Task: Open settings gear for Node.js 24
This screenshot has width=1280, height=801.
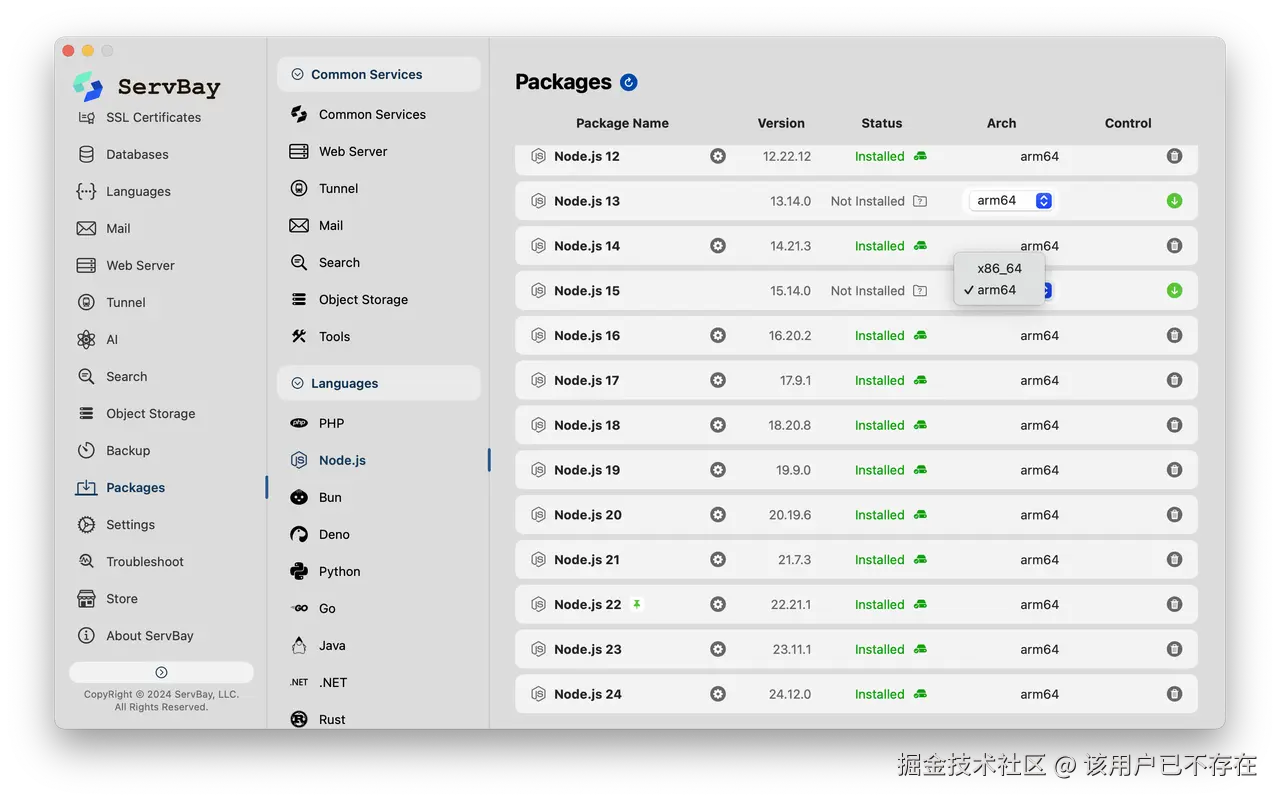Action: 718,694
